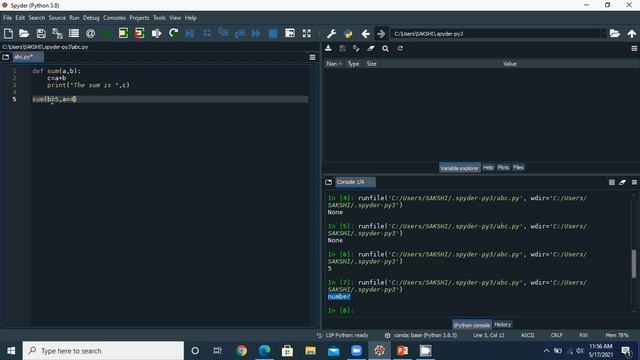This screenshot has width=640, height=360.
Task: Go forward to next directory arrow
Action: pyautogui.click(x=381, y=33)
